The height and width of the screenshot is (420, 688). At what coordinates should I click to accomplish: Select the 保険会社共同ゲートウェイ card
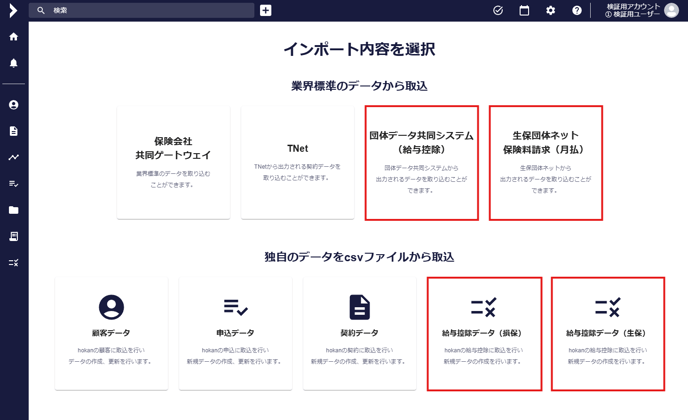[173, 163]
